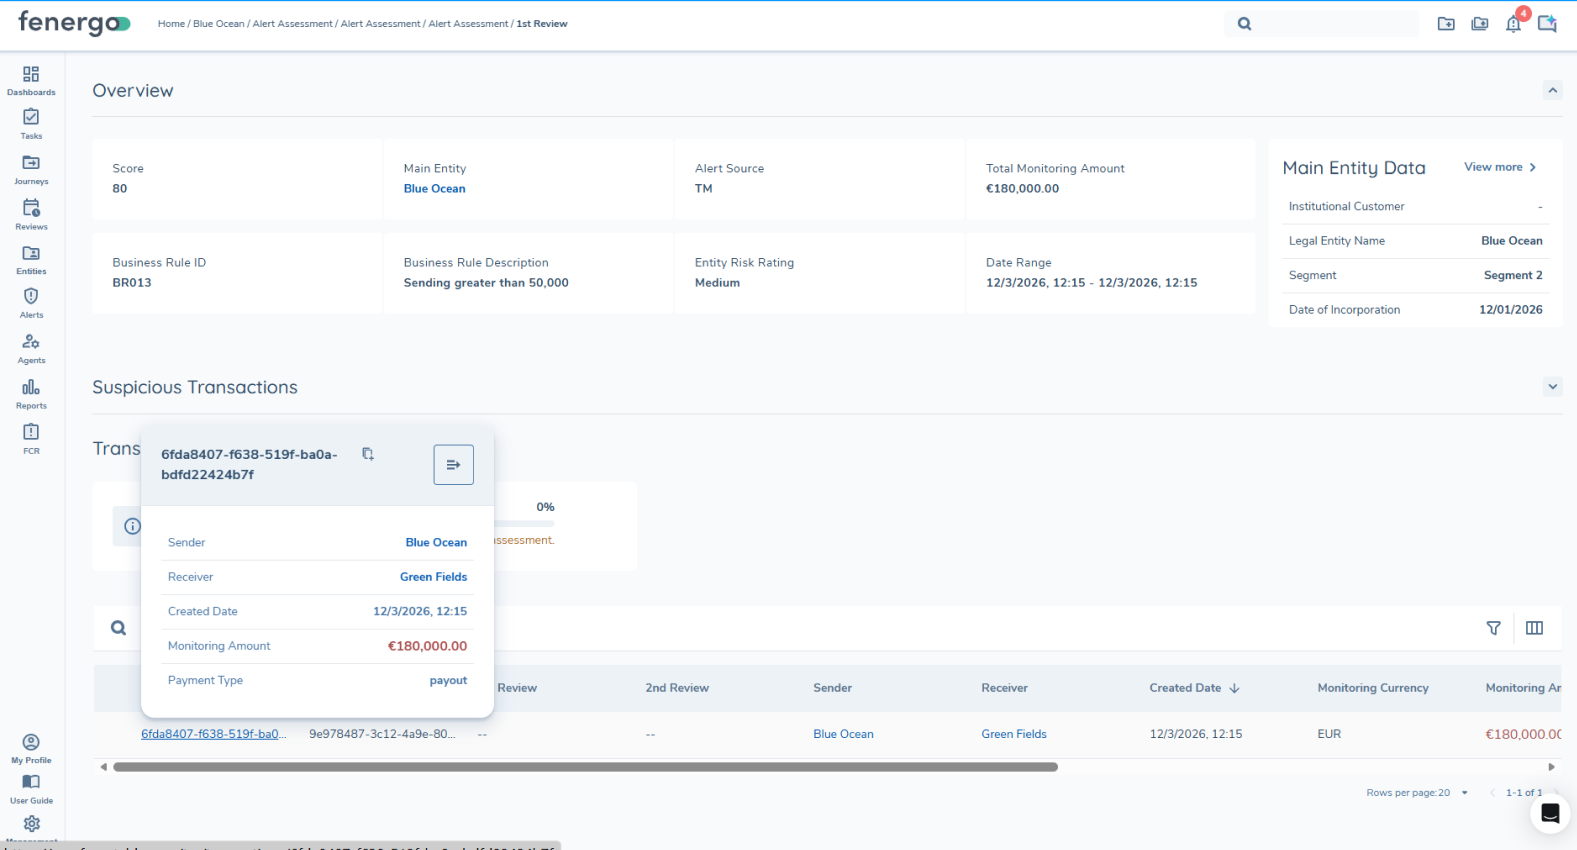Open the messages icon in header

[1547, 24]
